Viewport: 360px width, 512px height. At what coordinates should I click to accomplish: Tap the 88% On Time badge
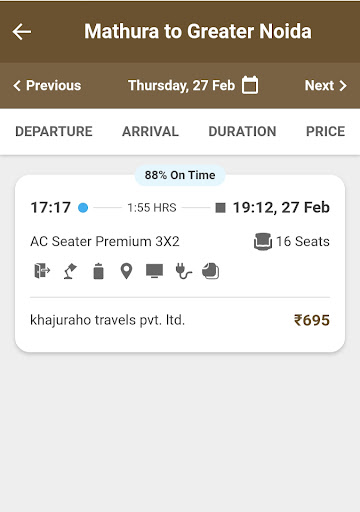click(x=180, y=175)
